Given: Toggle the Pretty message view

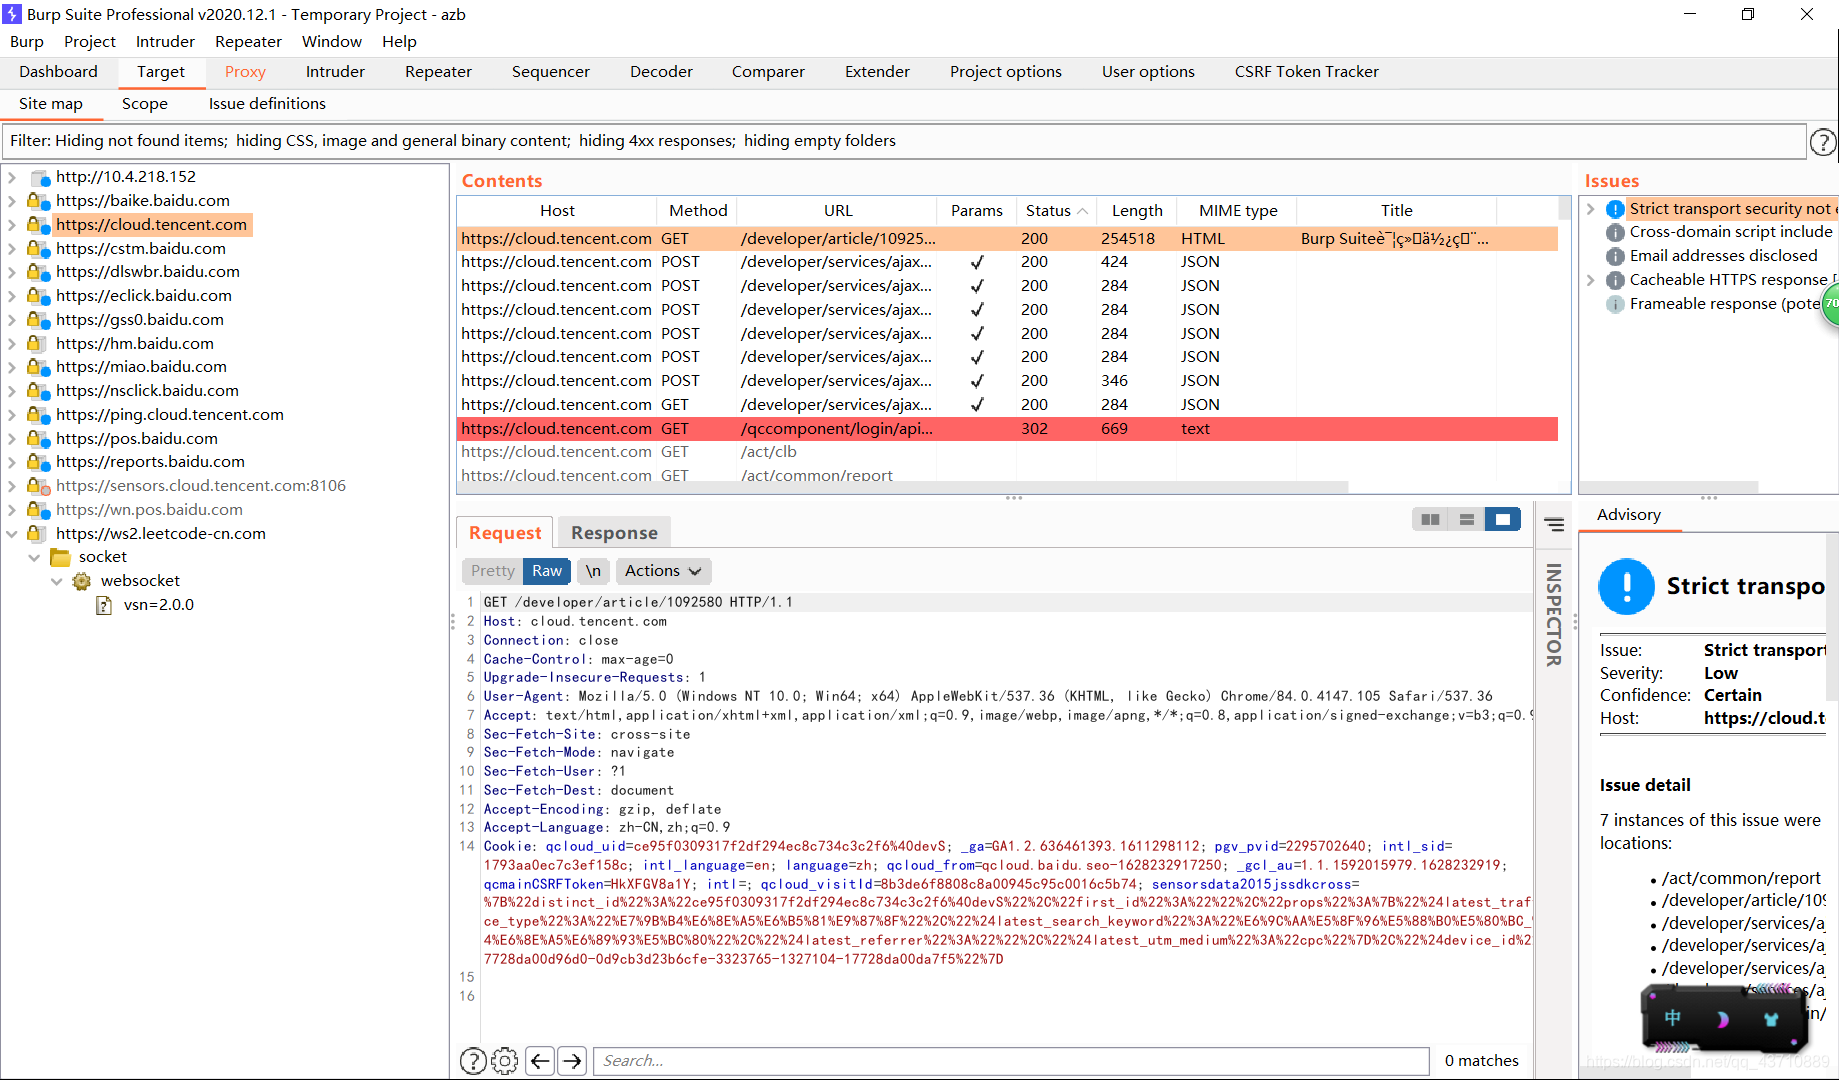Looking at the screenshot, I should 492,571.
